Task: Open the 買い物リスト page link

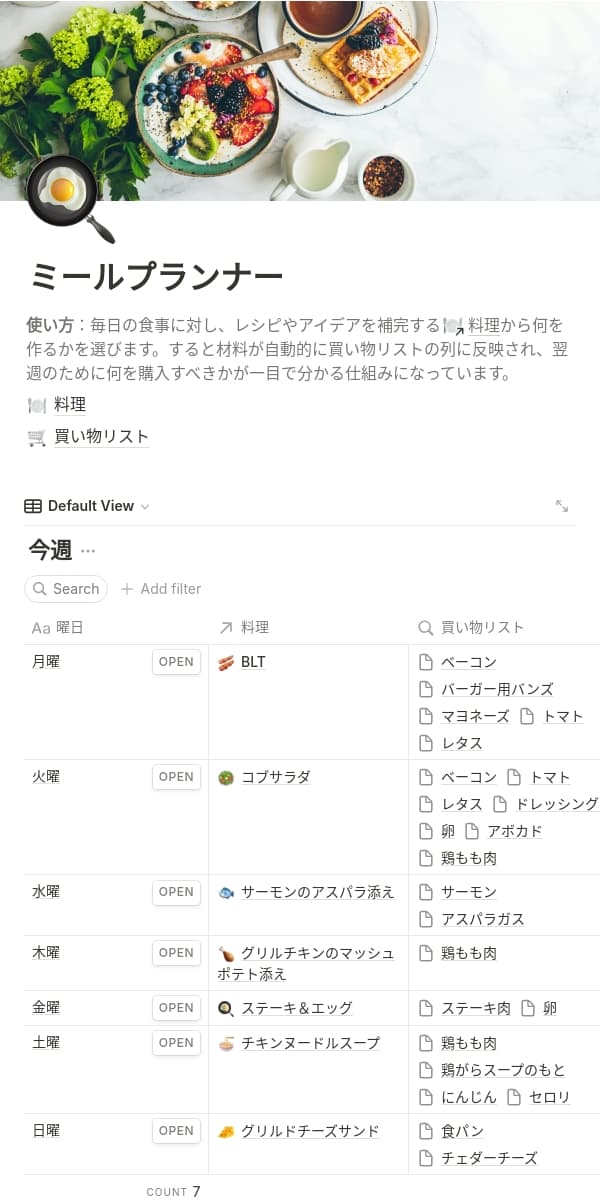Action: pos(101,437)
